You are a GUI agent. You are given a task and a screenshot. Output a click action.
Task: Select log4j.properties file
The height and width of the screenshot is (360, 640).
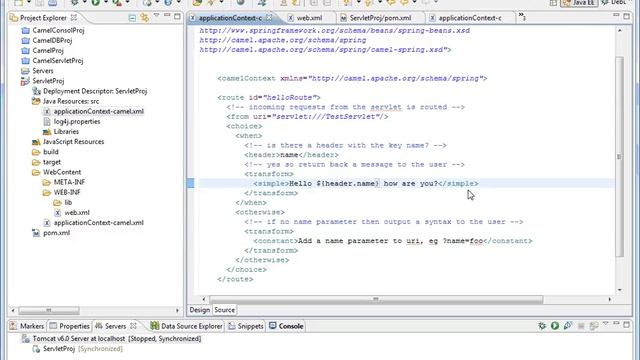click(x=77, y=122)
